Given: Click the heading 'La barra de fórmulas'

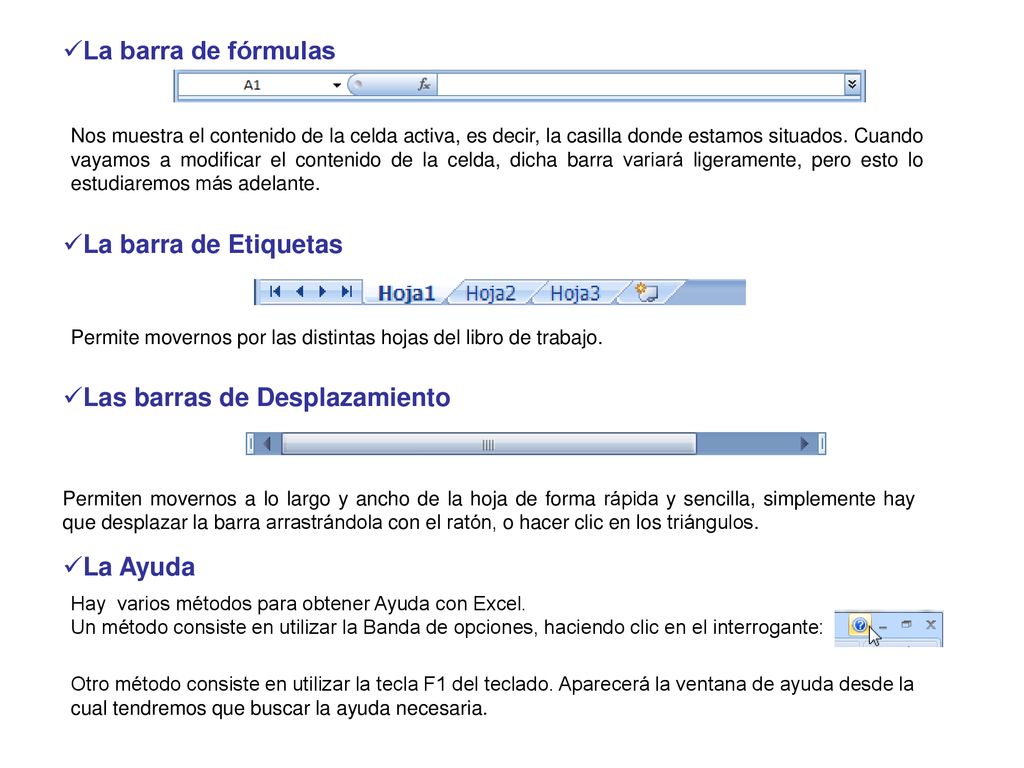Looking at the screenshot, I should [209, 50].
